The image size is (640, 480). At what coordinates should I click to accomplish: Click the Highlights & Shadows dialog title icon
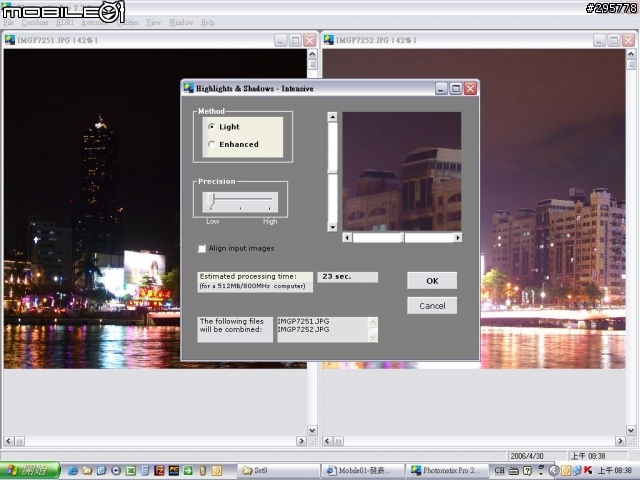[x=189, y=88]
